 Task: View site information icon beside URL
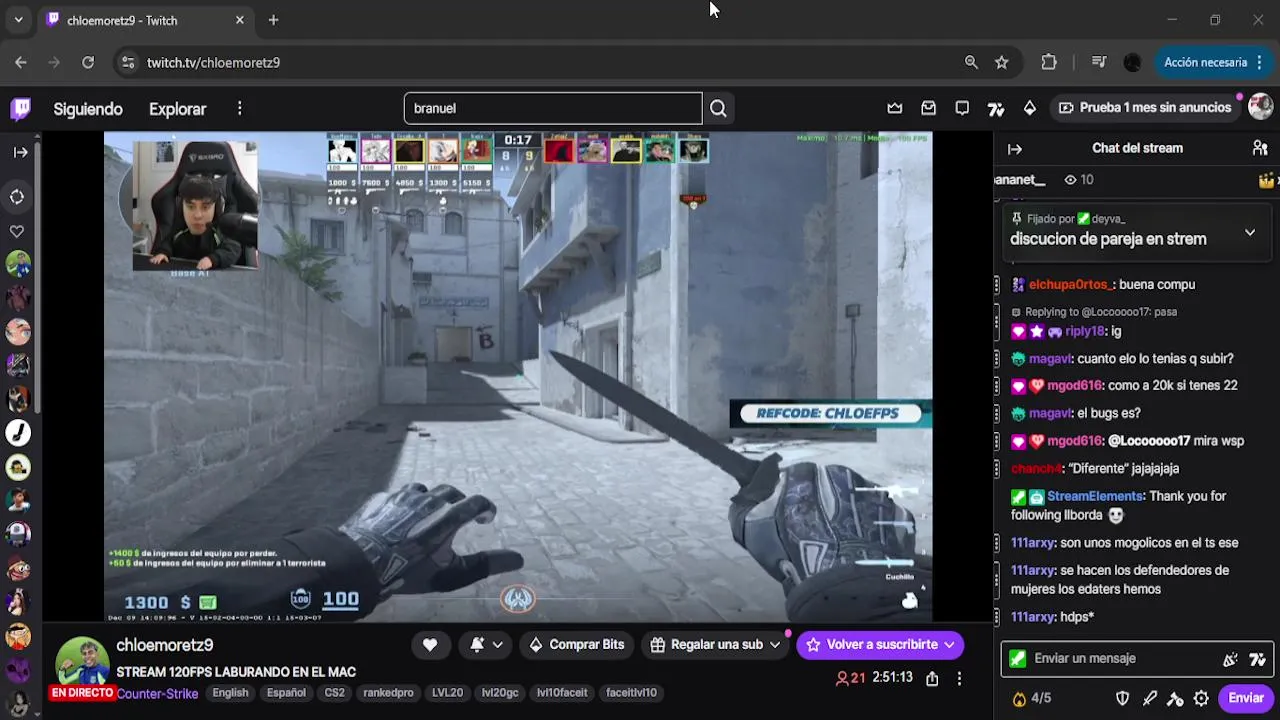127,62
